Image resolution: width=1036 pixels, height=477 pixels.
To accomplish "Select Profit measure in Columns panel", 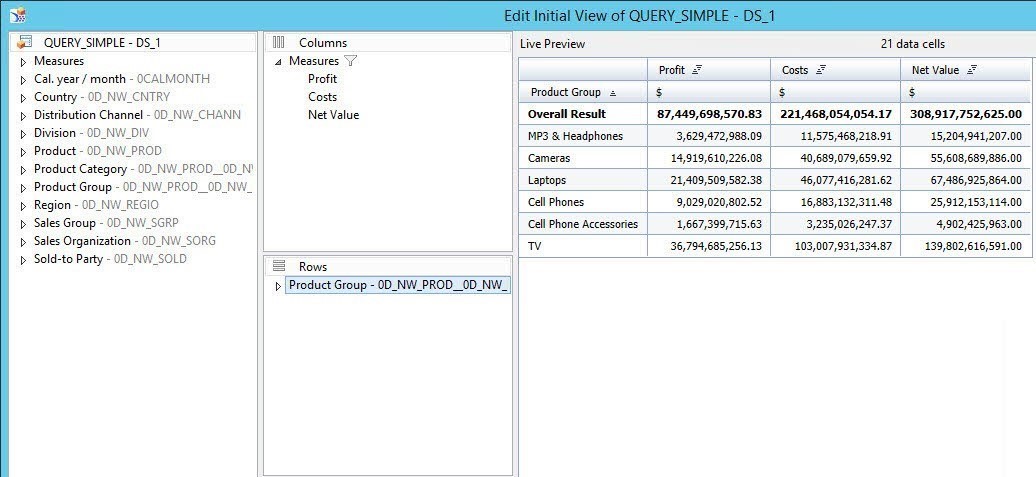I will click(322, 79).
